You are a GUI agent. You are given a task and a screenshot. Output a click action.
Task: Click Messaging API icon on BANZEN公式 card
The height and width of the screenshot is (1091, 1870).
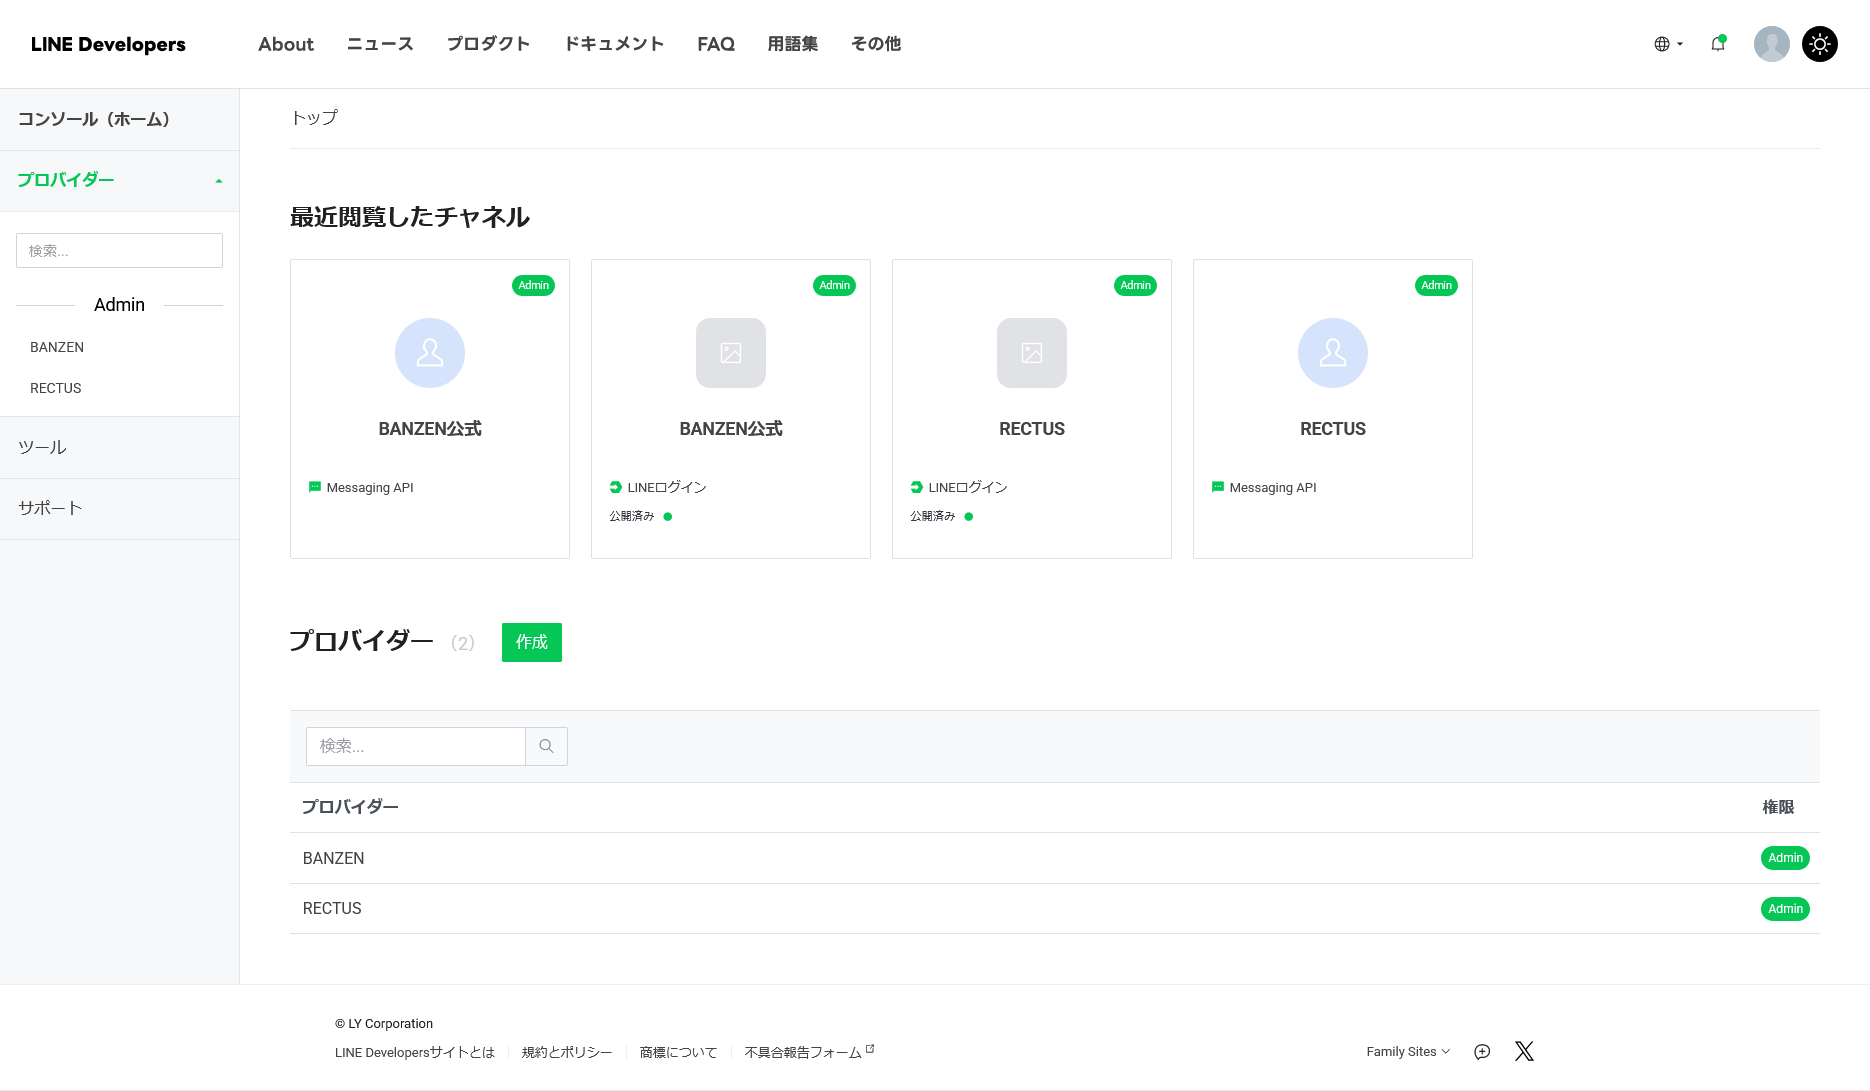click(x=315, y=487)
